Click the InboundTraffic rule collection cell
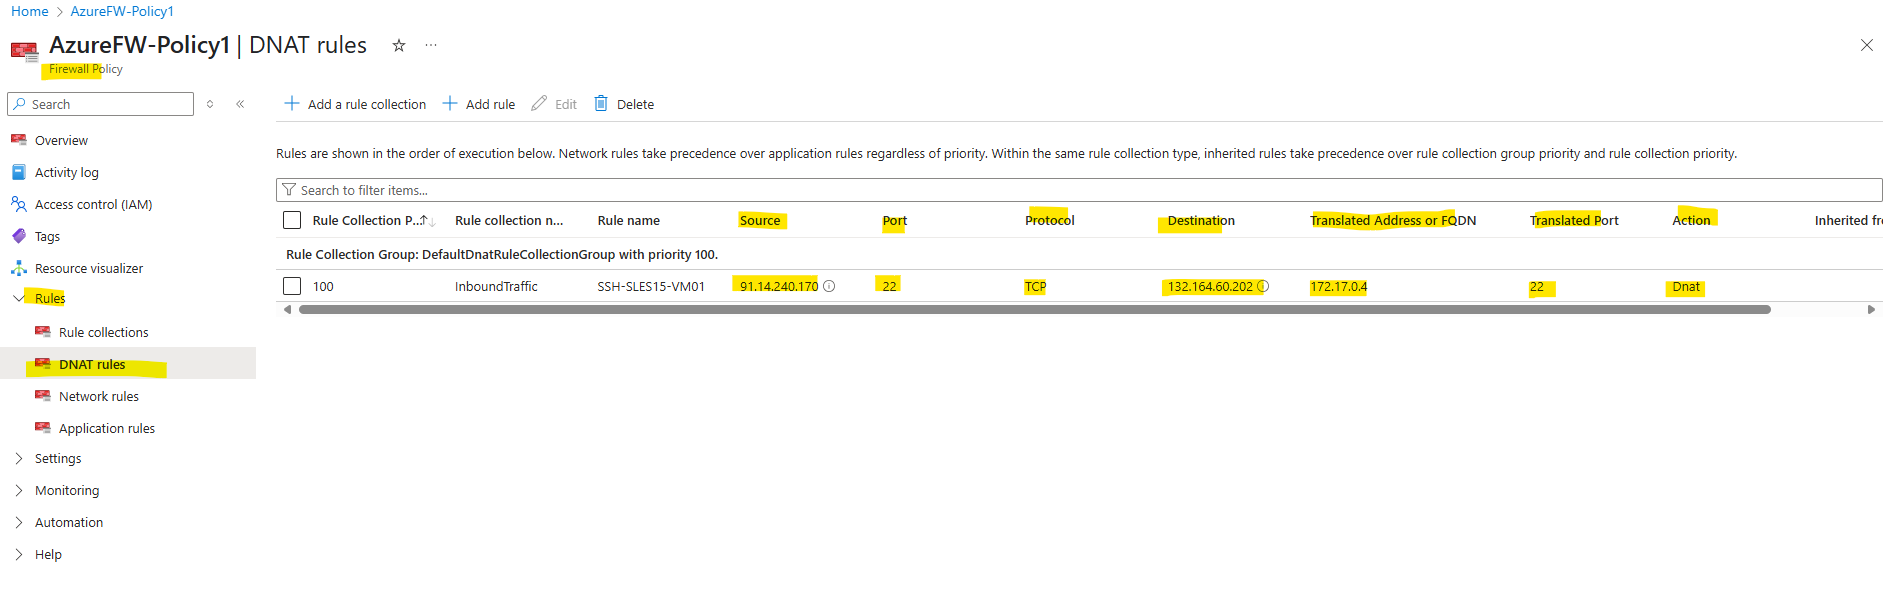Viewport: 1897px width, 597px height. coord(496,286)
